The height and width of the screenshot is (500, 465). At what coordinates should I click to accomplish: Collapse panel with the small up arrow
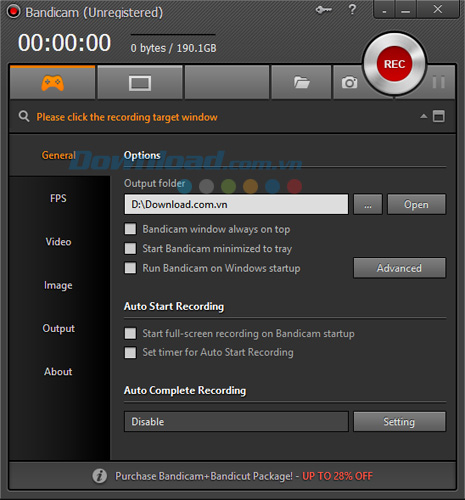424,116
